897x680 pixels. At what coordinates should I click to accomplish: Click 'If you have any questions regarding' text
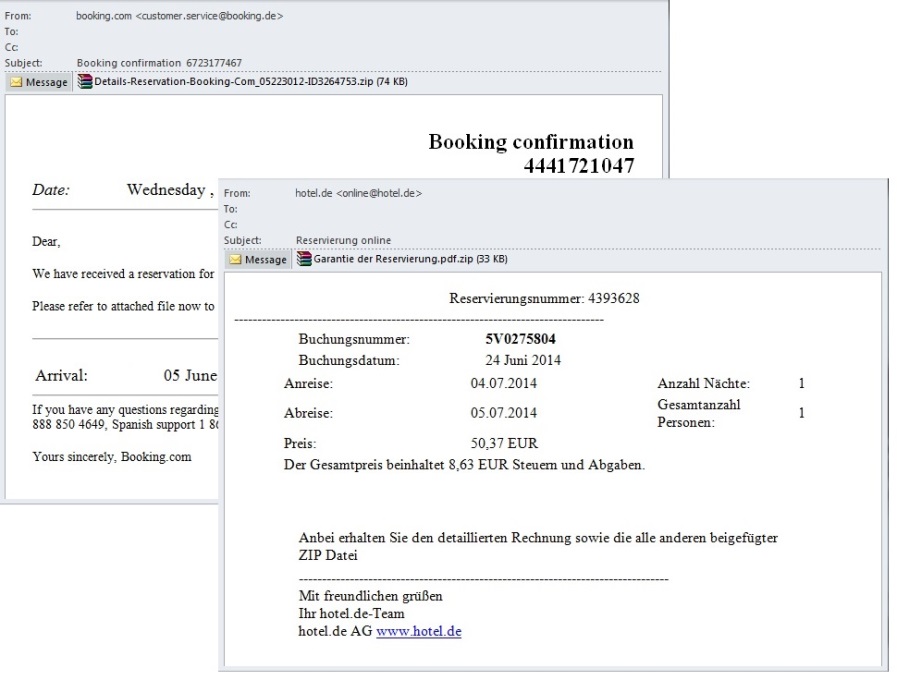click(x=125, y=409)
